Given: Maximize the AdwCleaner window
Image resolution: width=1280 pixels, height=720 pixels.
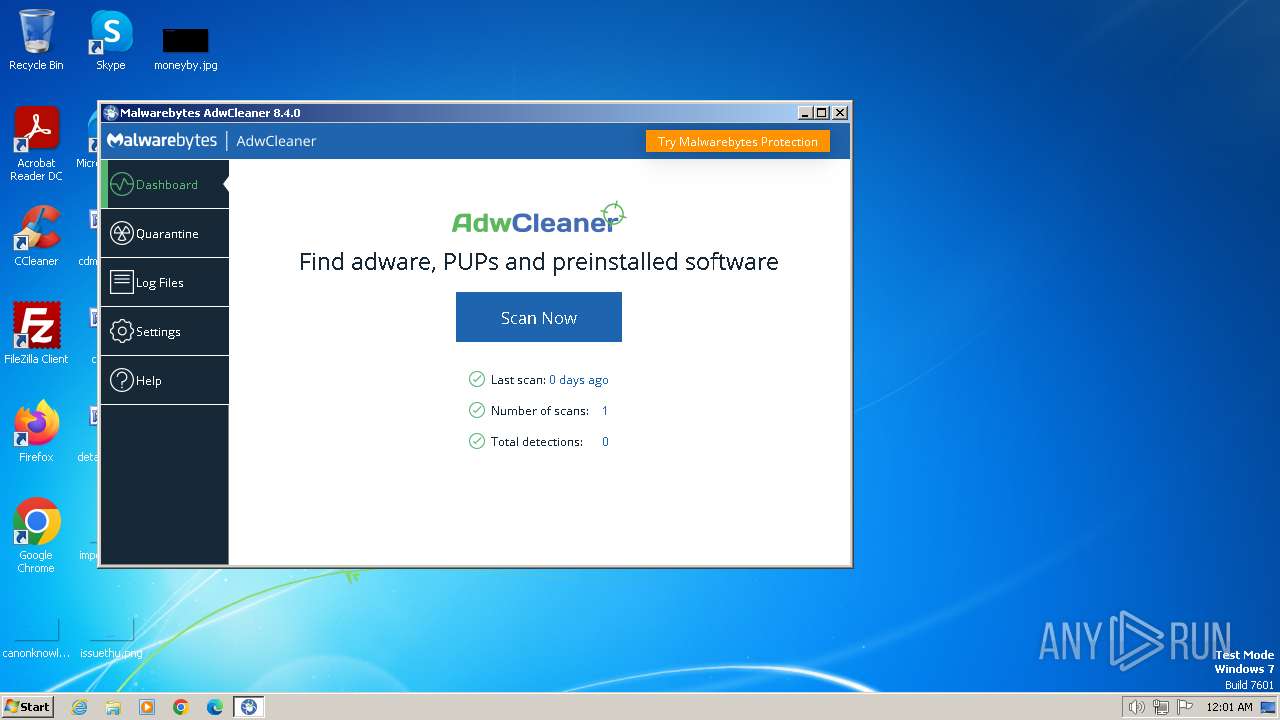Looking at the screenshot, I should click(x=822, y=113).
